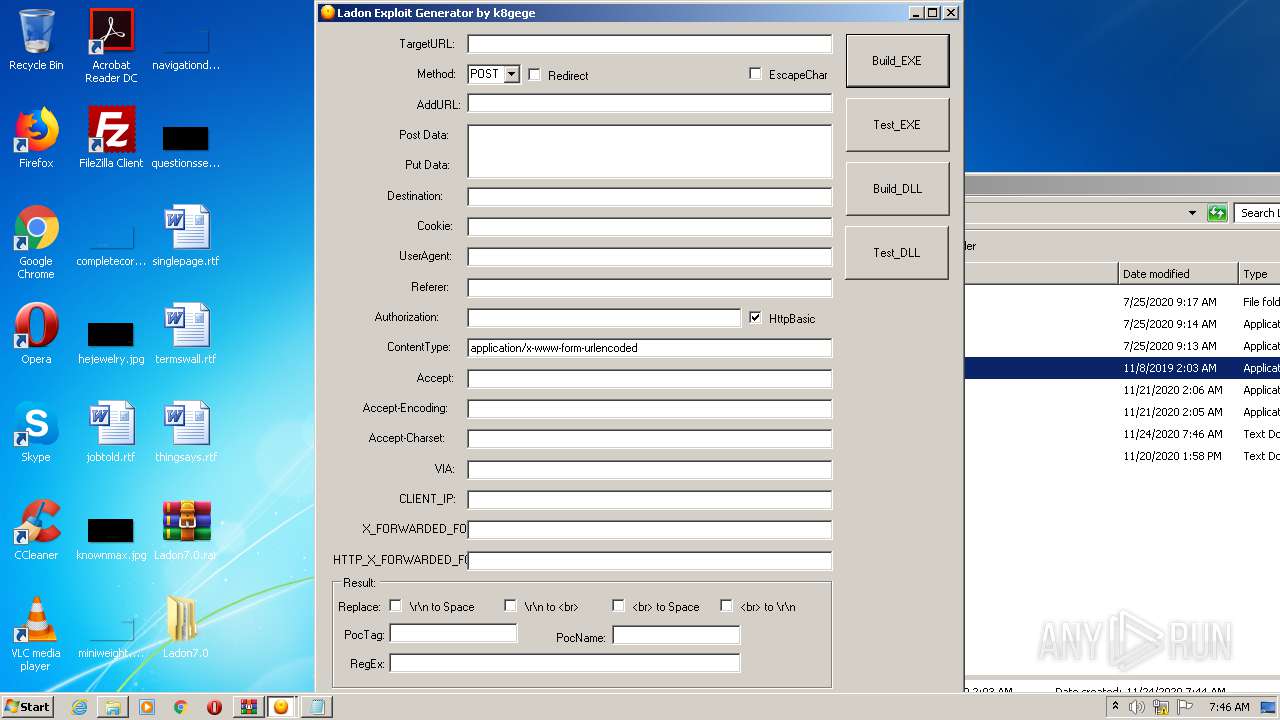Uncheck the HttpBasic checkbox
Viewport: 1280px width, 720px height.
coord(755,317)
